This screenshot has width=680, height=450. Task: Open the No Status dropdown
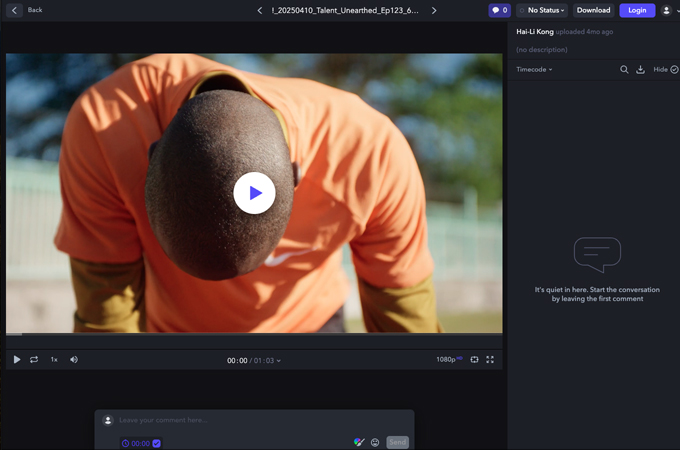click(x=542, y=10)
